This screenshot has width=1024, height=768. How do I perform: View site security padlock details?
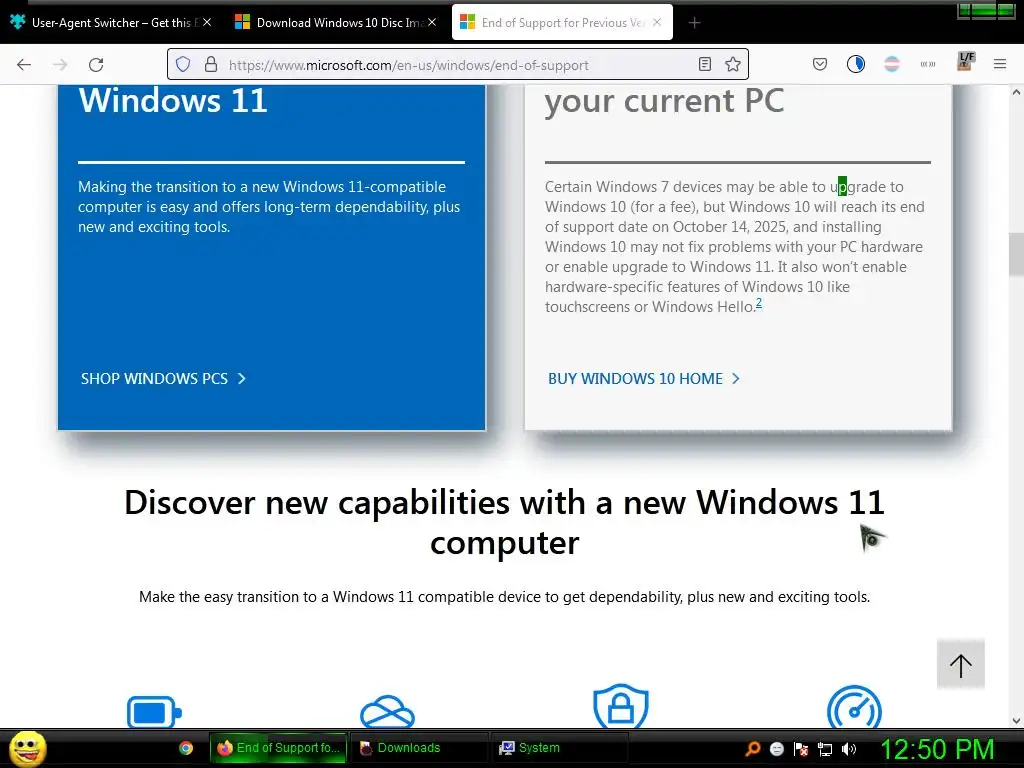[210, 64]
